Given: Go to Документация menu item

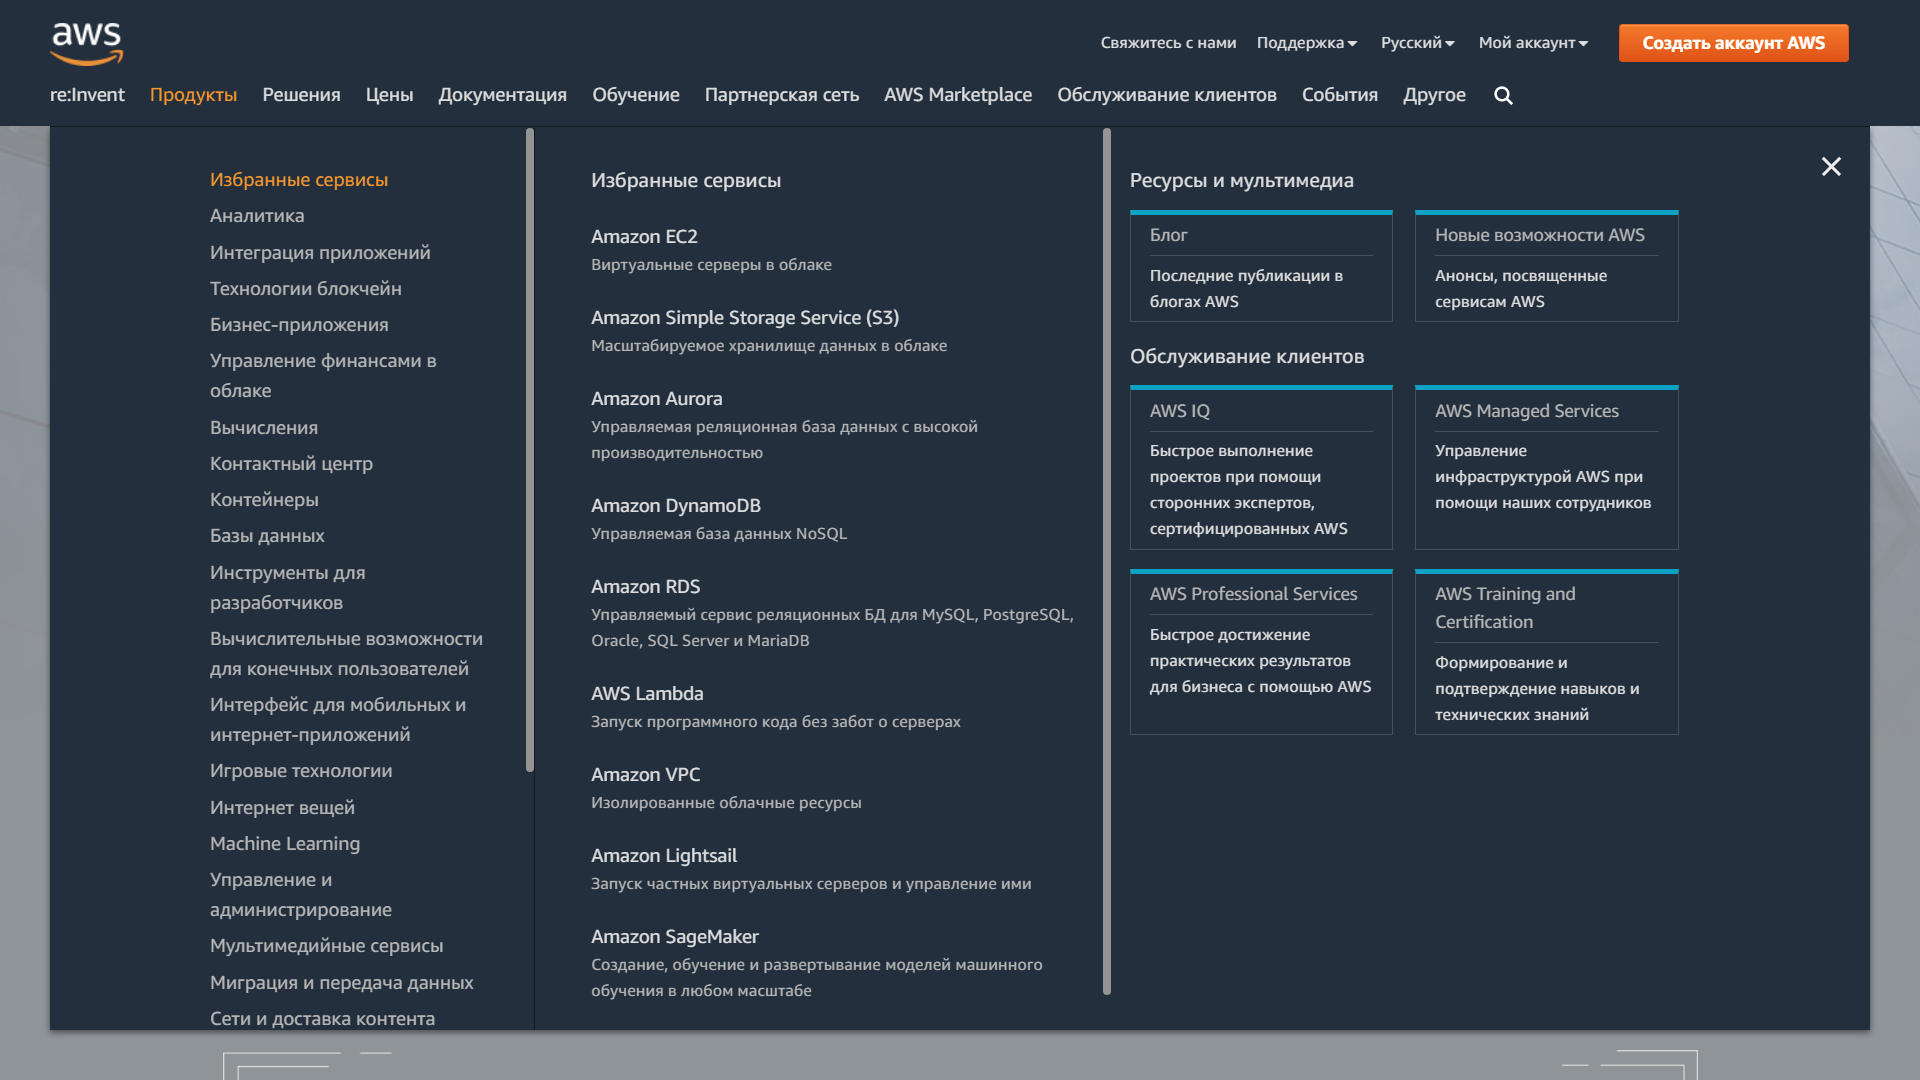Looking at the screenshot, I should [x=502, y=95].
